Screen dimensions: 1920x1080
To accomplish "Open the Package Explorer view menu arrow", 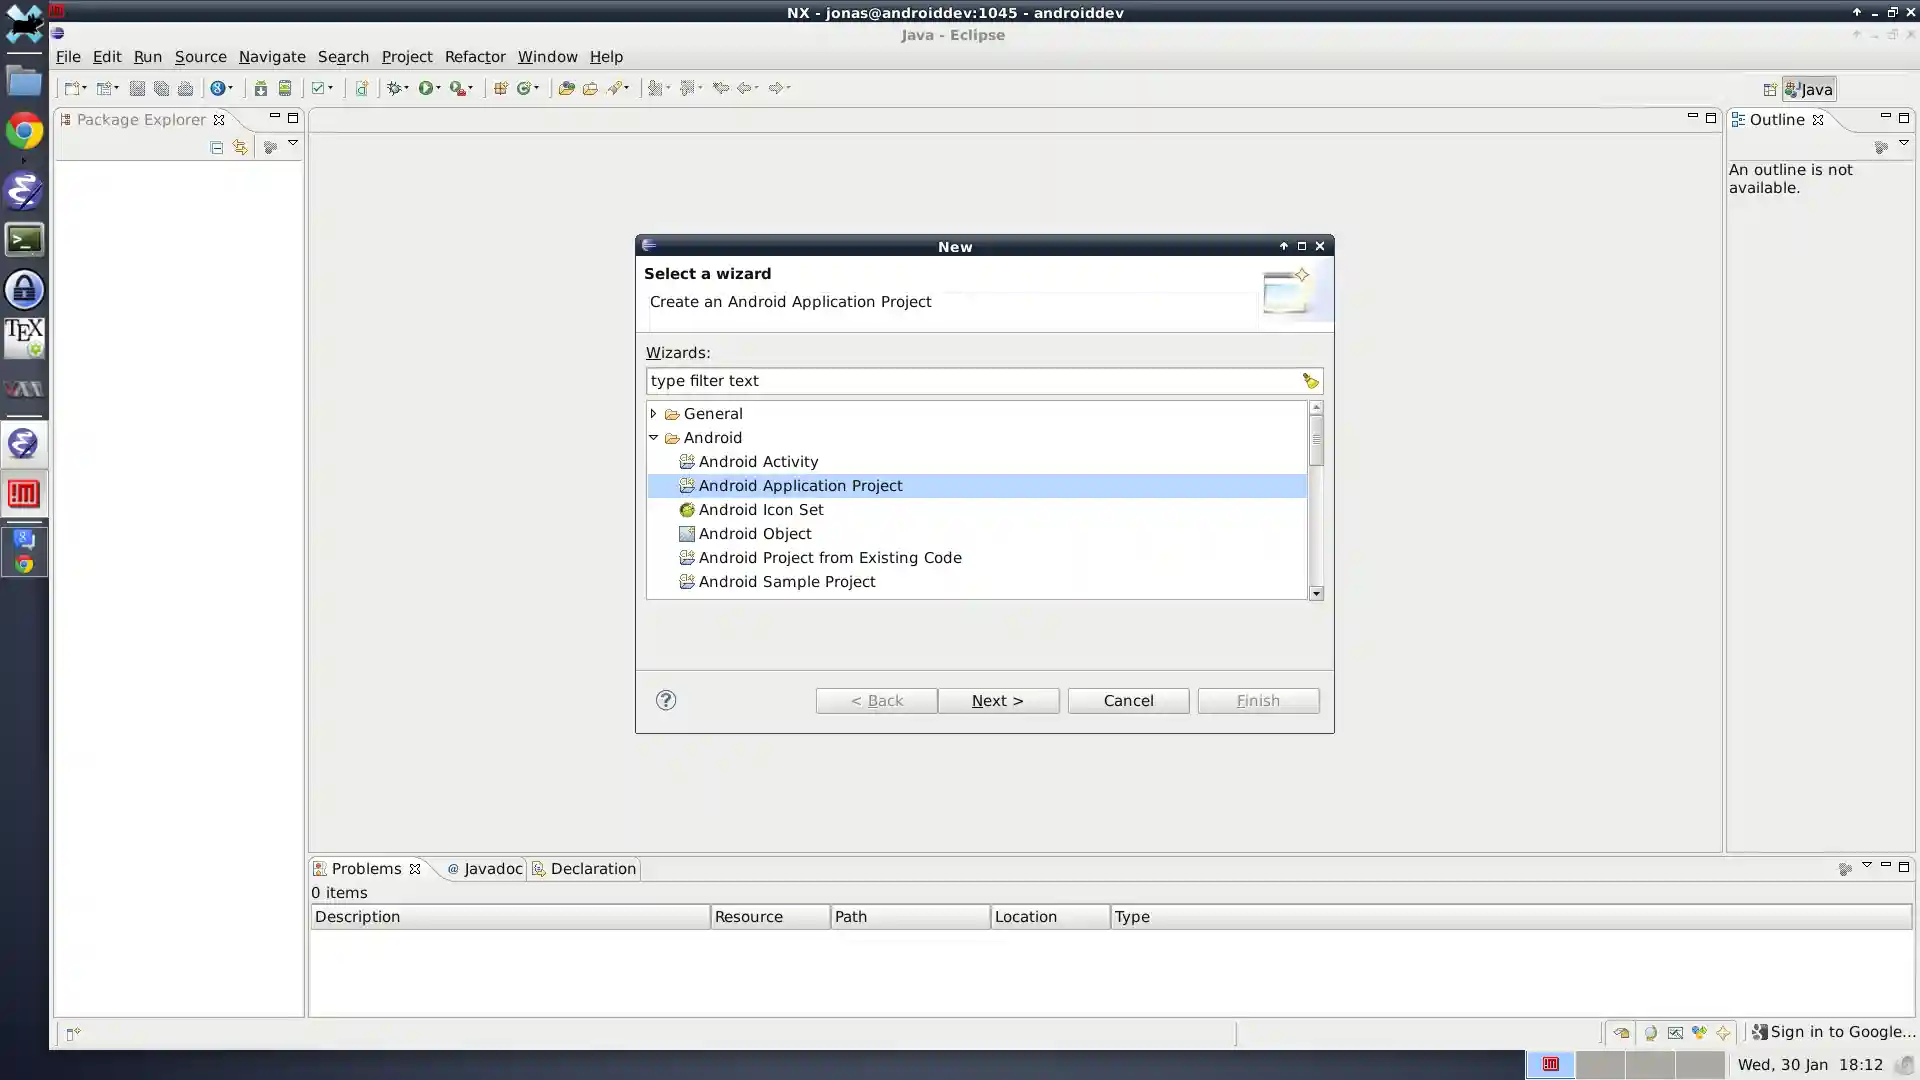I will (x=293, y=143).
